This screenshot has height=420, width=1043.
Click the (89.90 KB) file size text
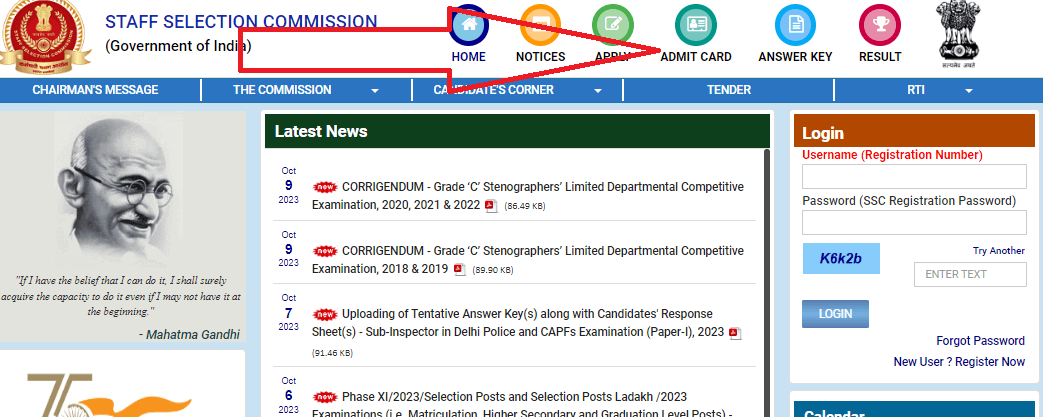pyautogui.click(x=492, y=270)
